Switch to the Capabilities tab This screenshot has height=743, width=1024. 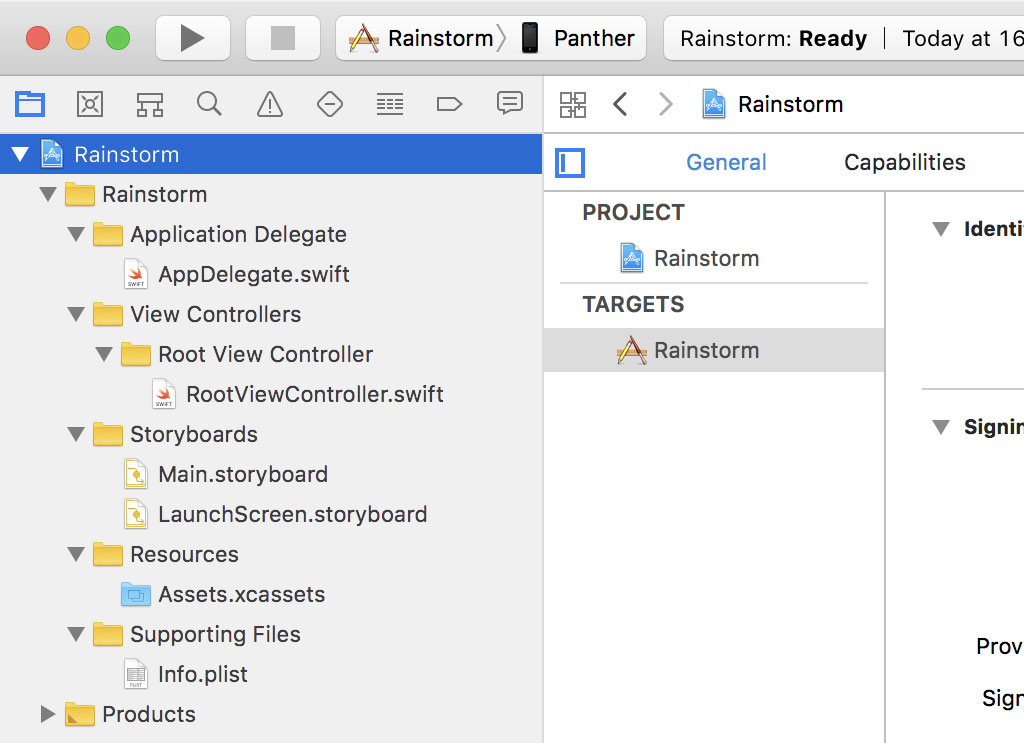[x=905, y=162]
